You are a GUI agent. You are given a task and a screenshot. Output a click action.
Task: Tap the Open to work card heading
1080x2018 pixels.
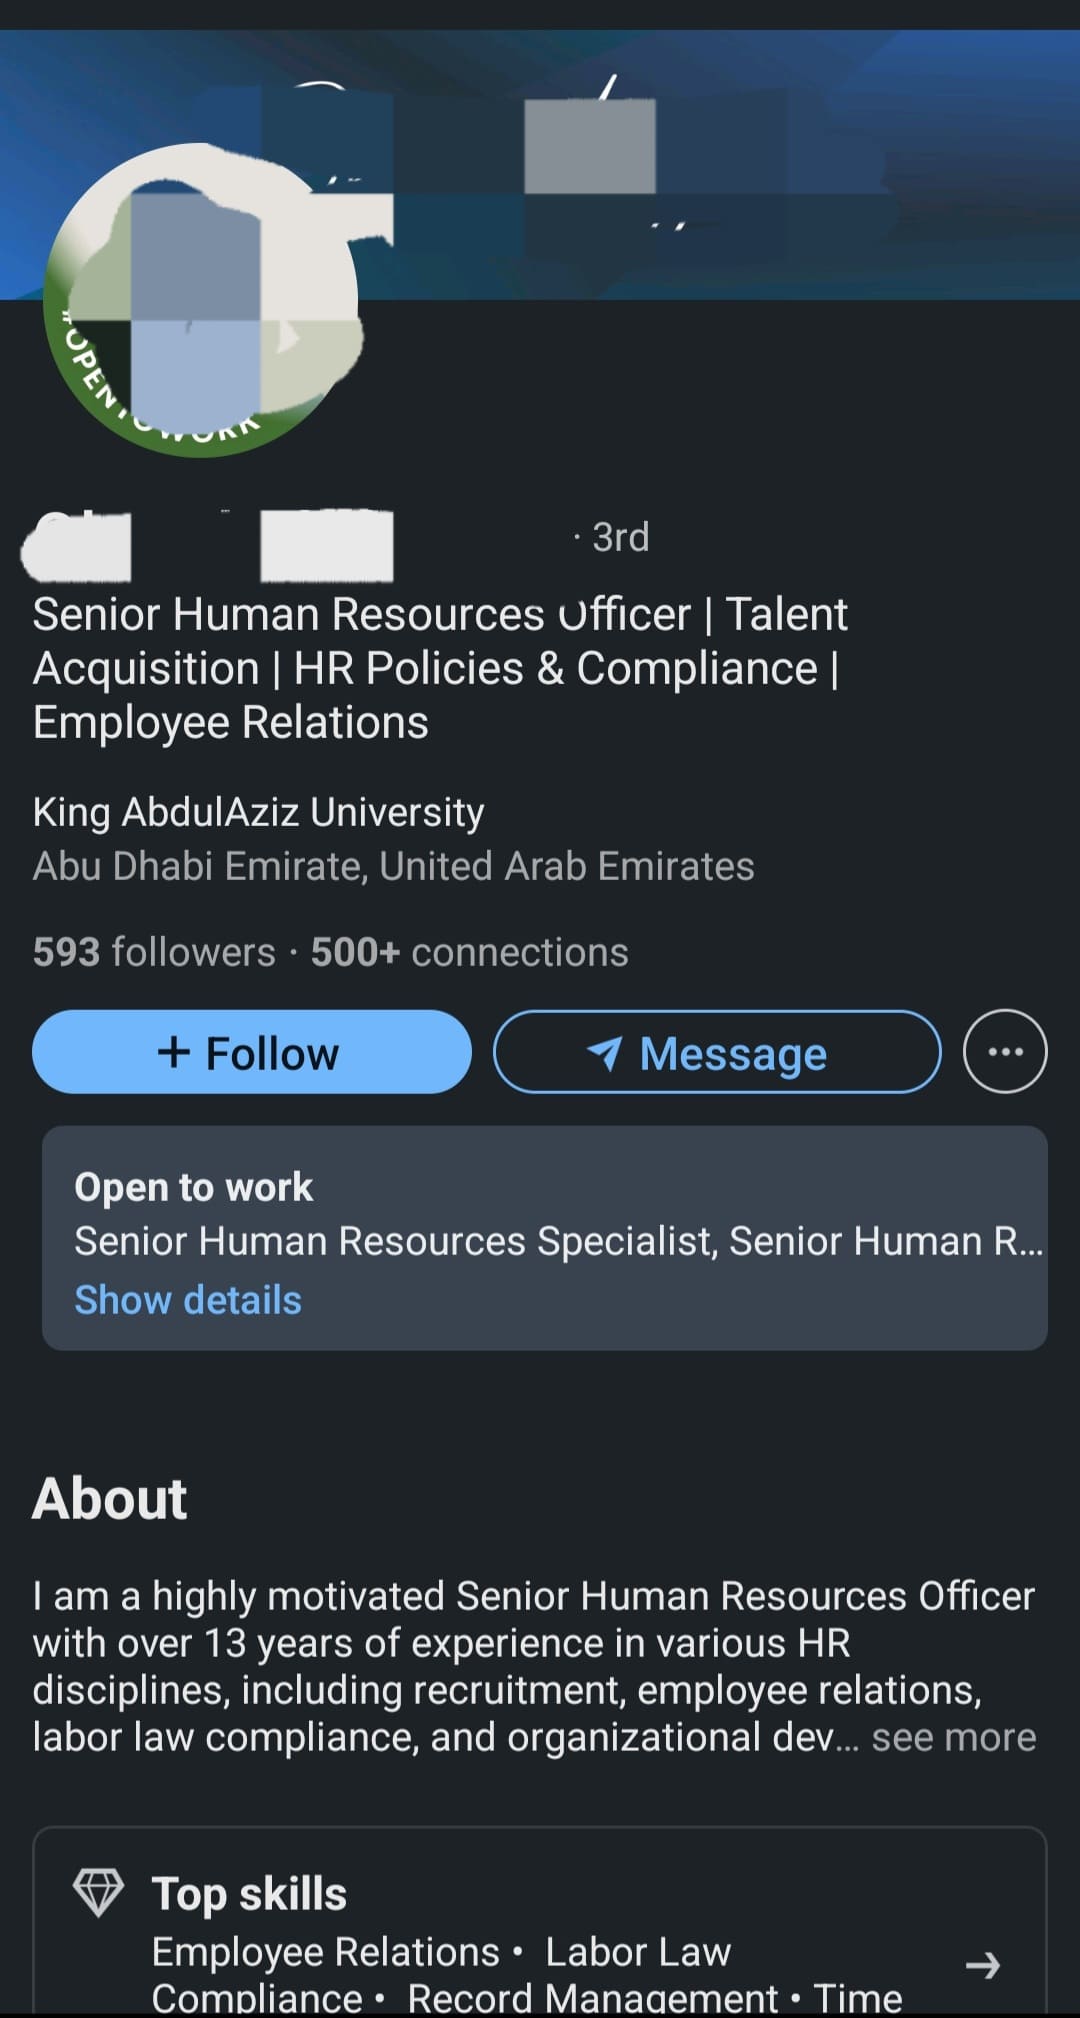pyautogui.click(x=193, y=1187)
